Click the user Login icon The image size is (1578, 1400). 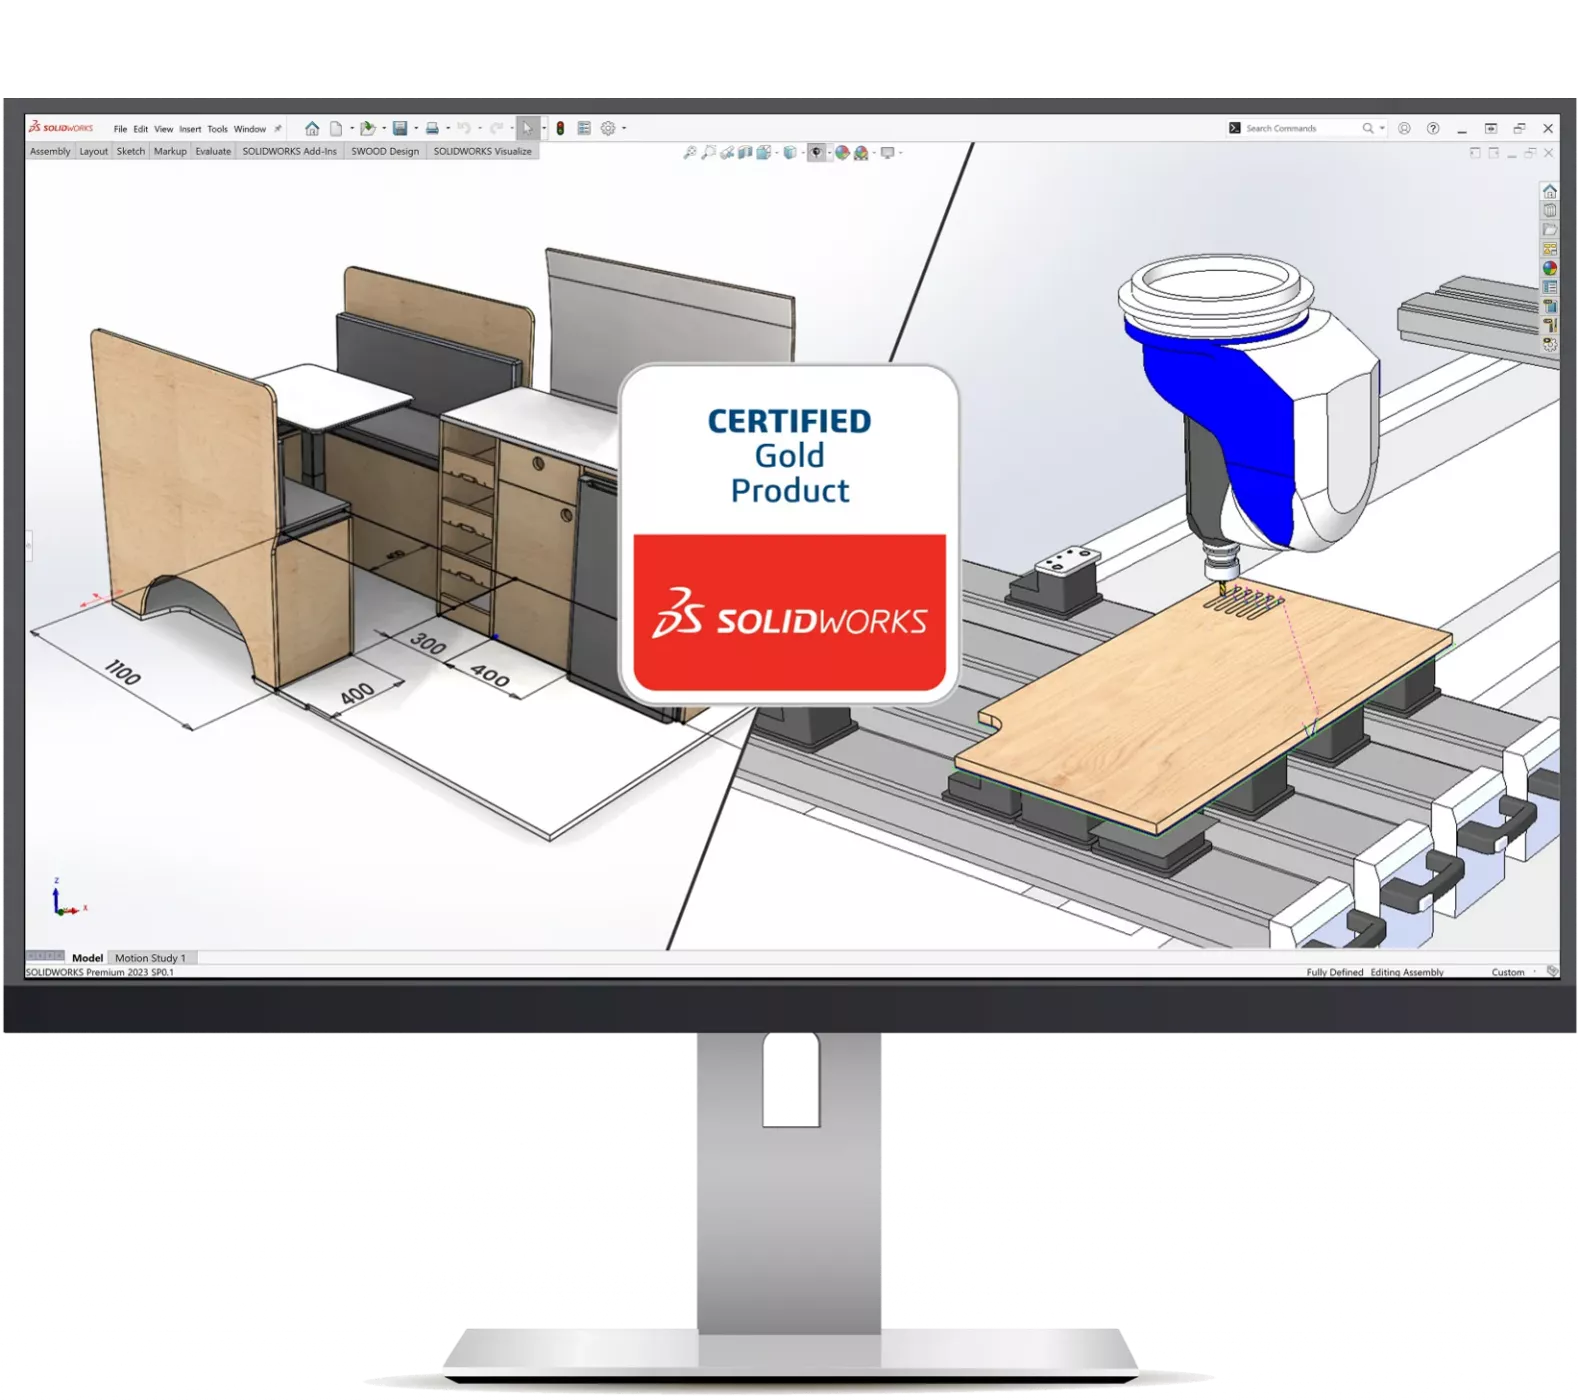pos(1404,128)
